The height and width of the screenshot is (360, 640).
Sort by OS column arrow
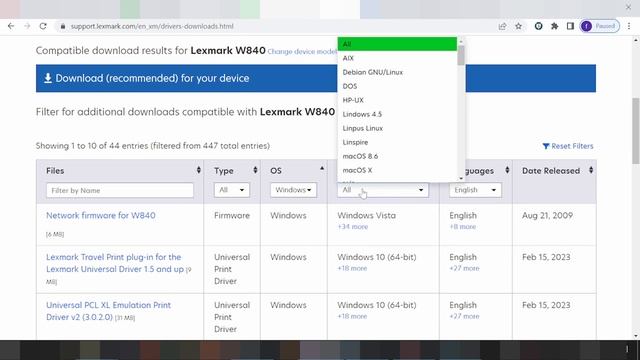point(322,168)
